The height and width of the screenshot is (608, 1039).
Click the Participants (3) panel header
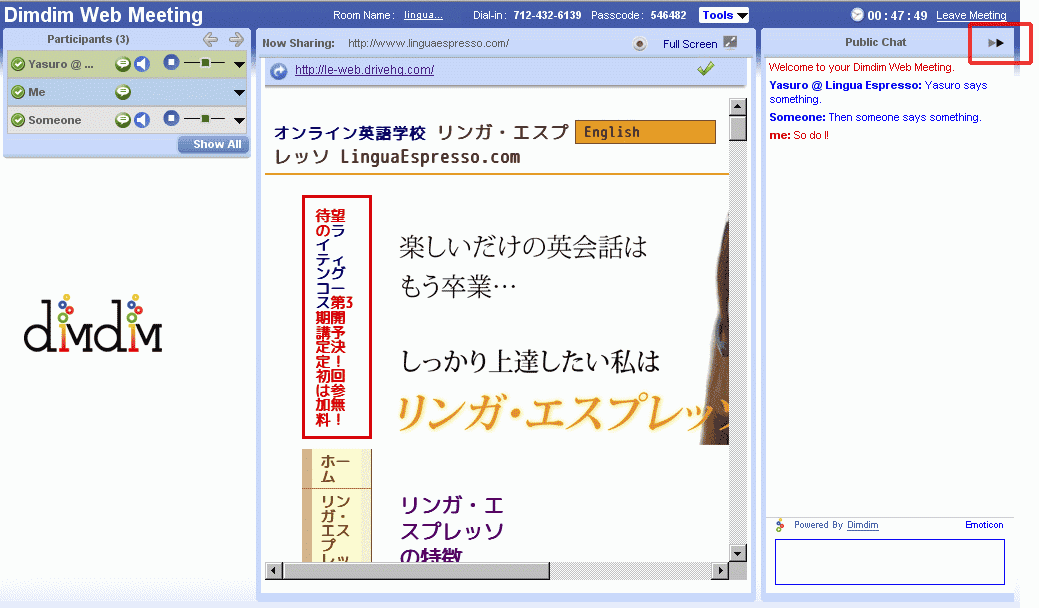tap(88, 39)
